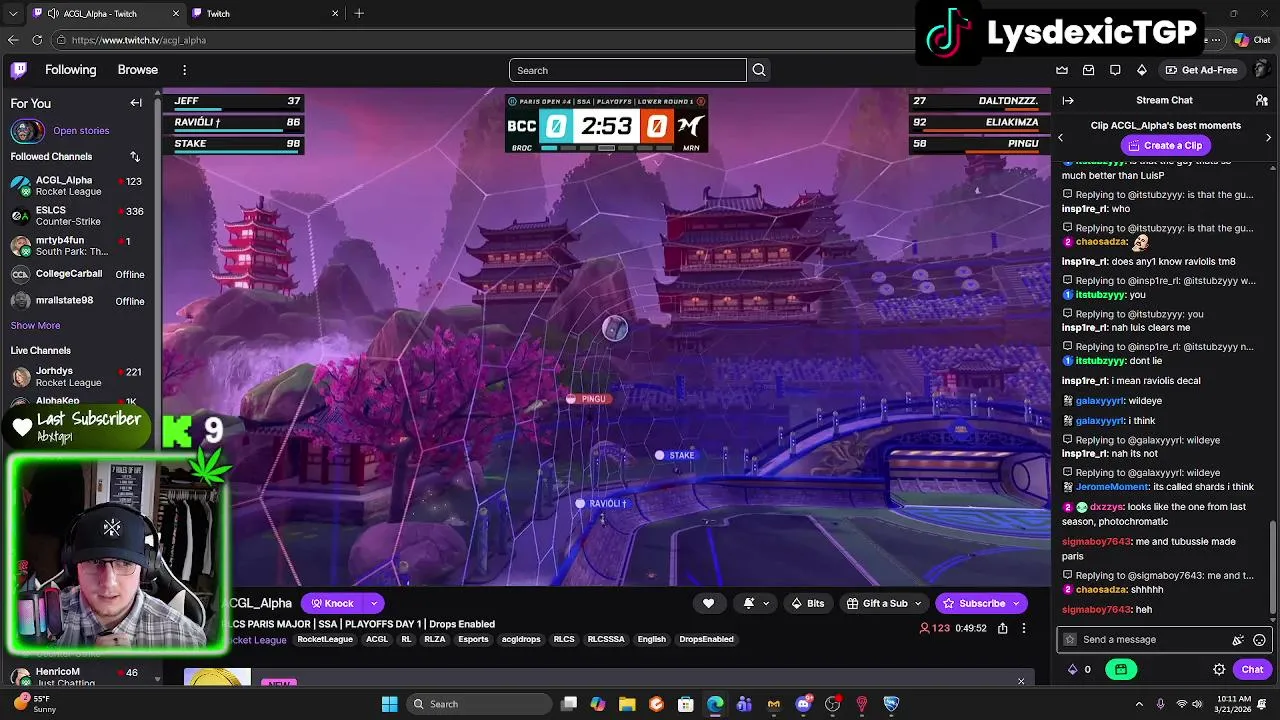Open Jorhdys live channel in the sidebar
1280x720 pixels.
(78, 376)
